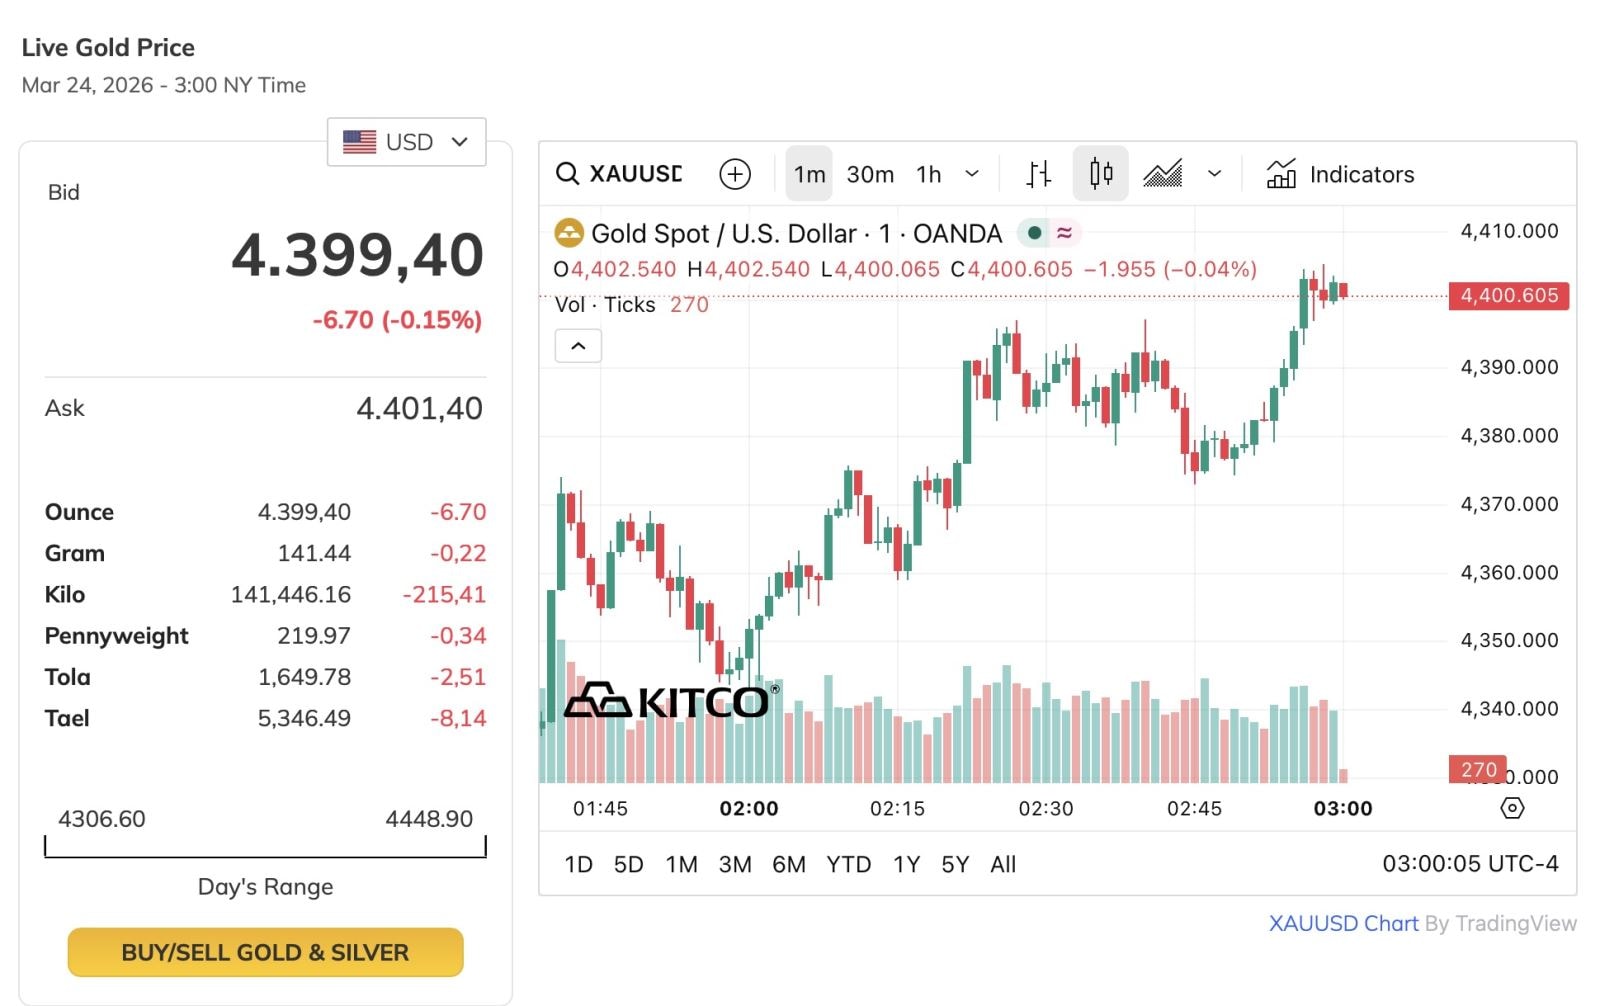Click the compare/add symbol plus icon
The image size is (1600, 1006).
[735, 174]
